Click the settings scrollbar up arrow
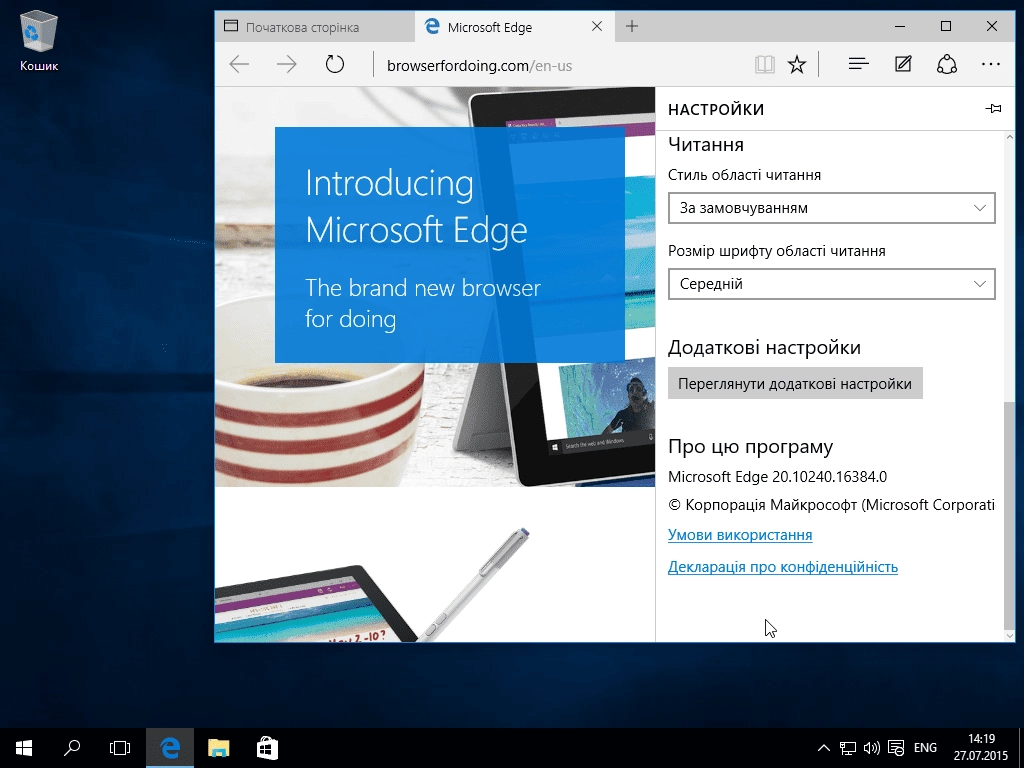 coord(1010,137)
